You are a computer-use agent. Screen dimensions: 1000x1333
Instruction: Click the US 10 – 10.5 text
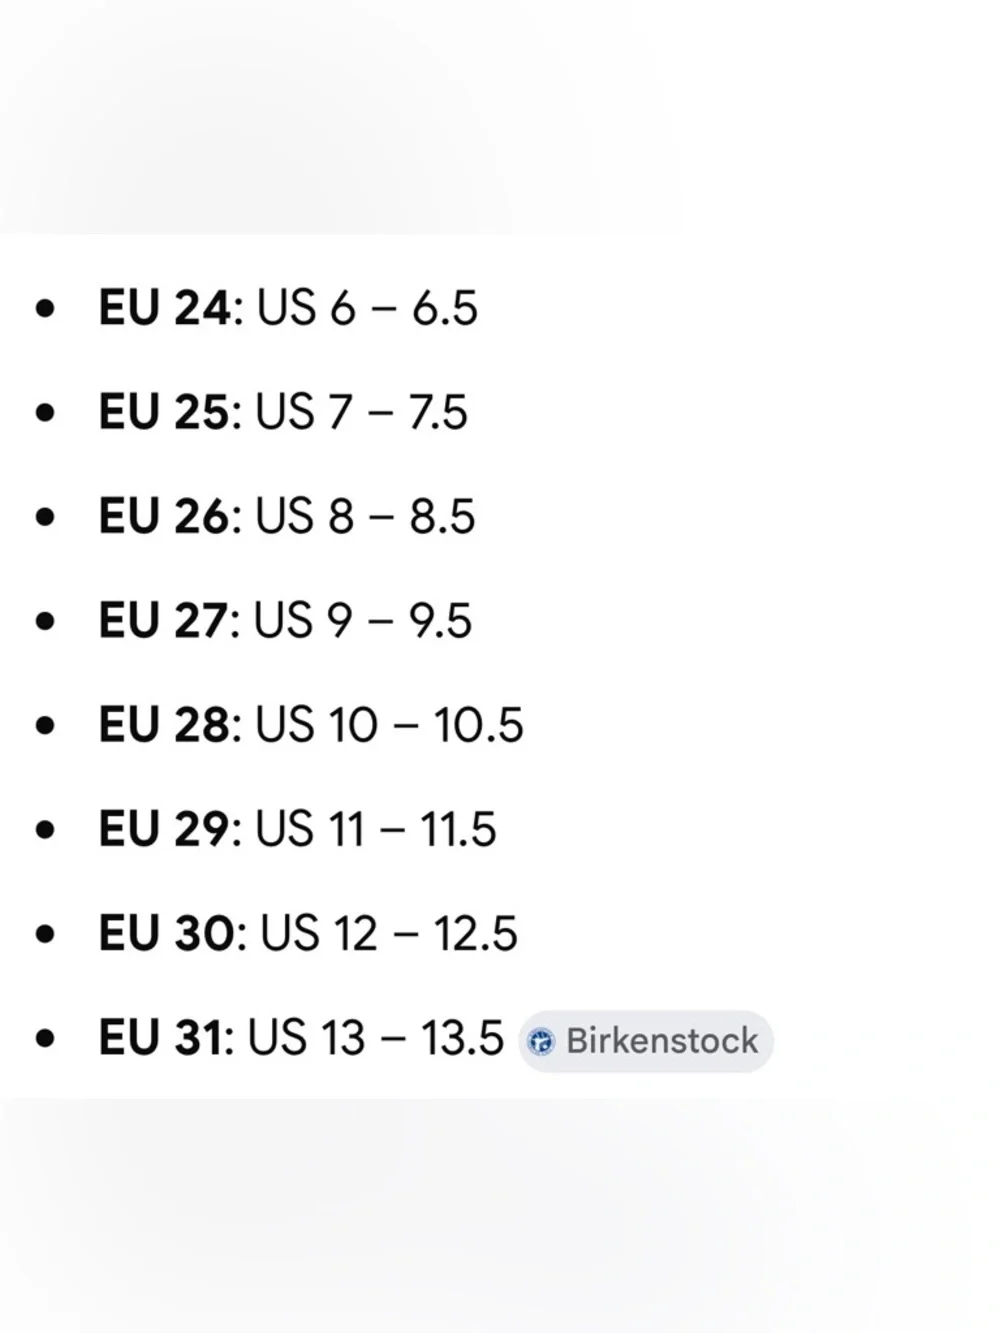pos(389,725)
